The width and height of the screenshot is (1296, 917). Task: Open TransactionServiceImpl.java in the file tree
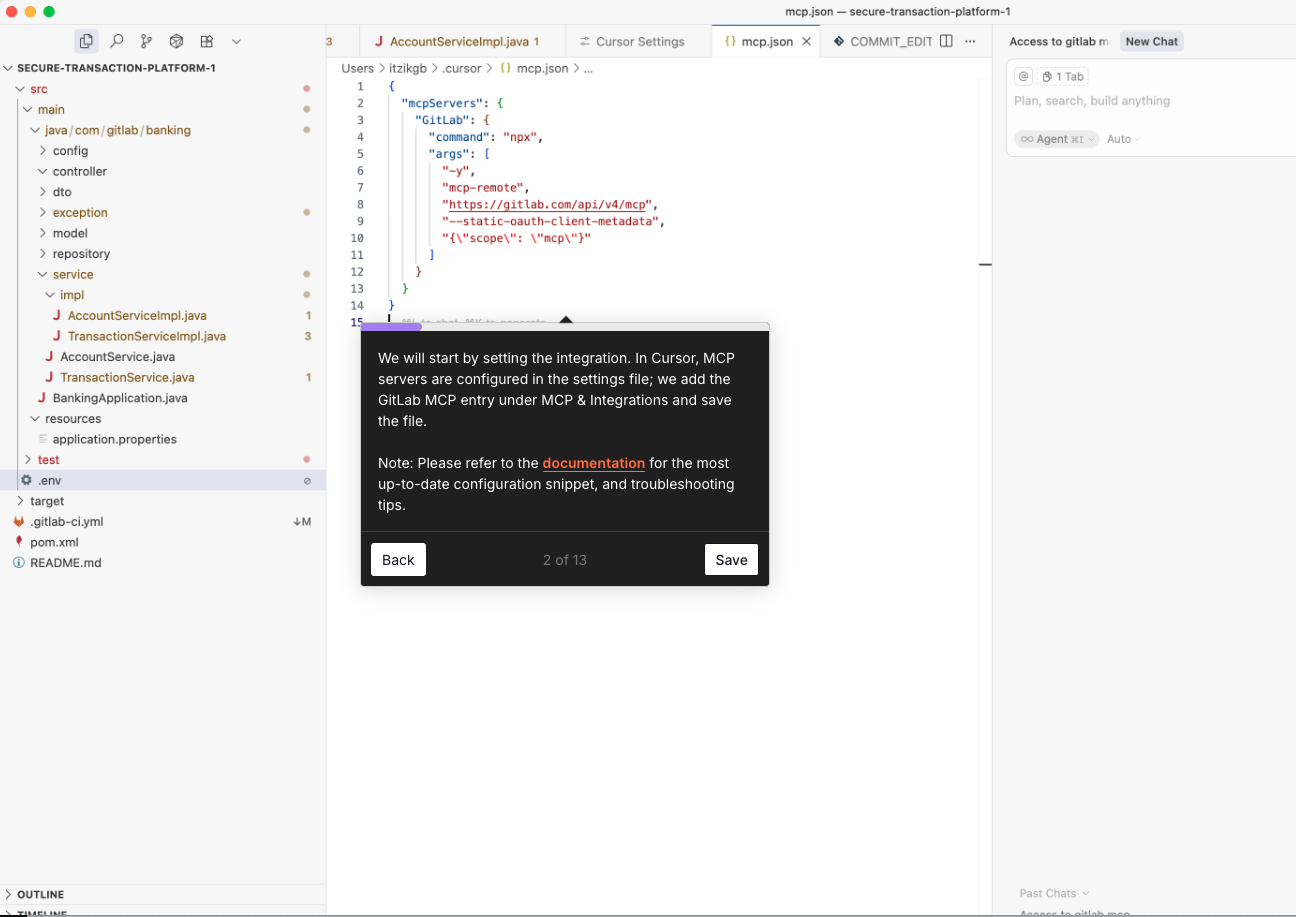(x=147, y=336)
